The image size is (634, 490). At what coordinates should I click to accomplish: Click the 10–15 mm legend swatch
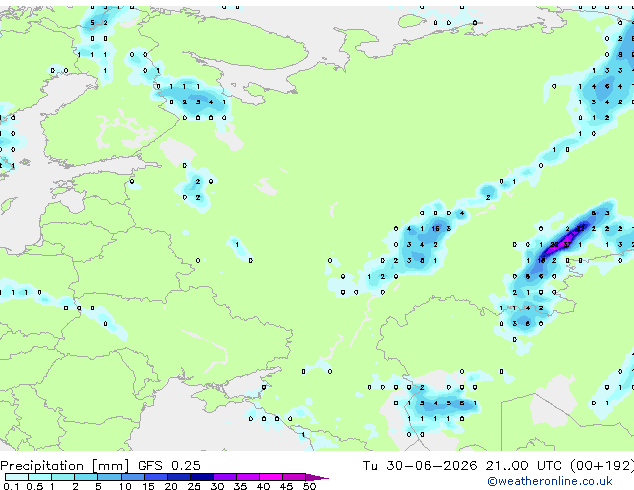[132, 477]
